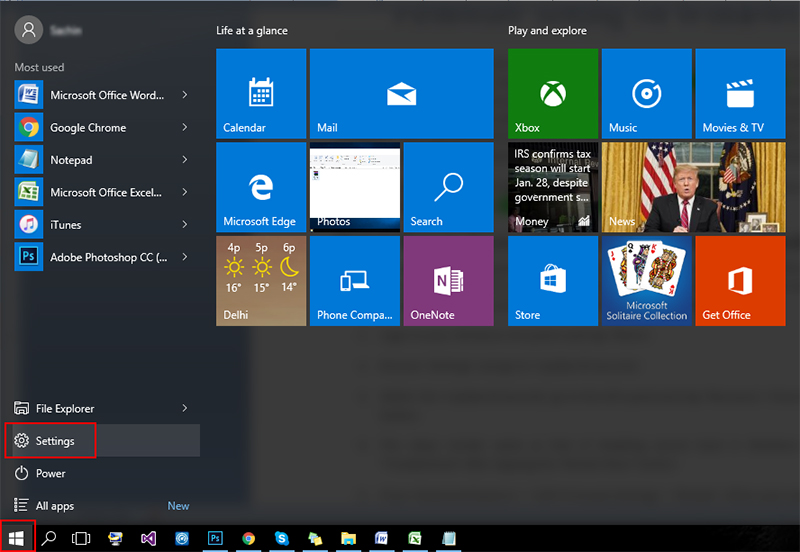Screen dimensions: 800x552
Task: Click the user account avatar
Action: (x=29, y=30)
